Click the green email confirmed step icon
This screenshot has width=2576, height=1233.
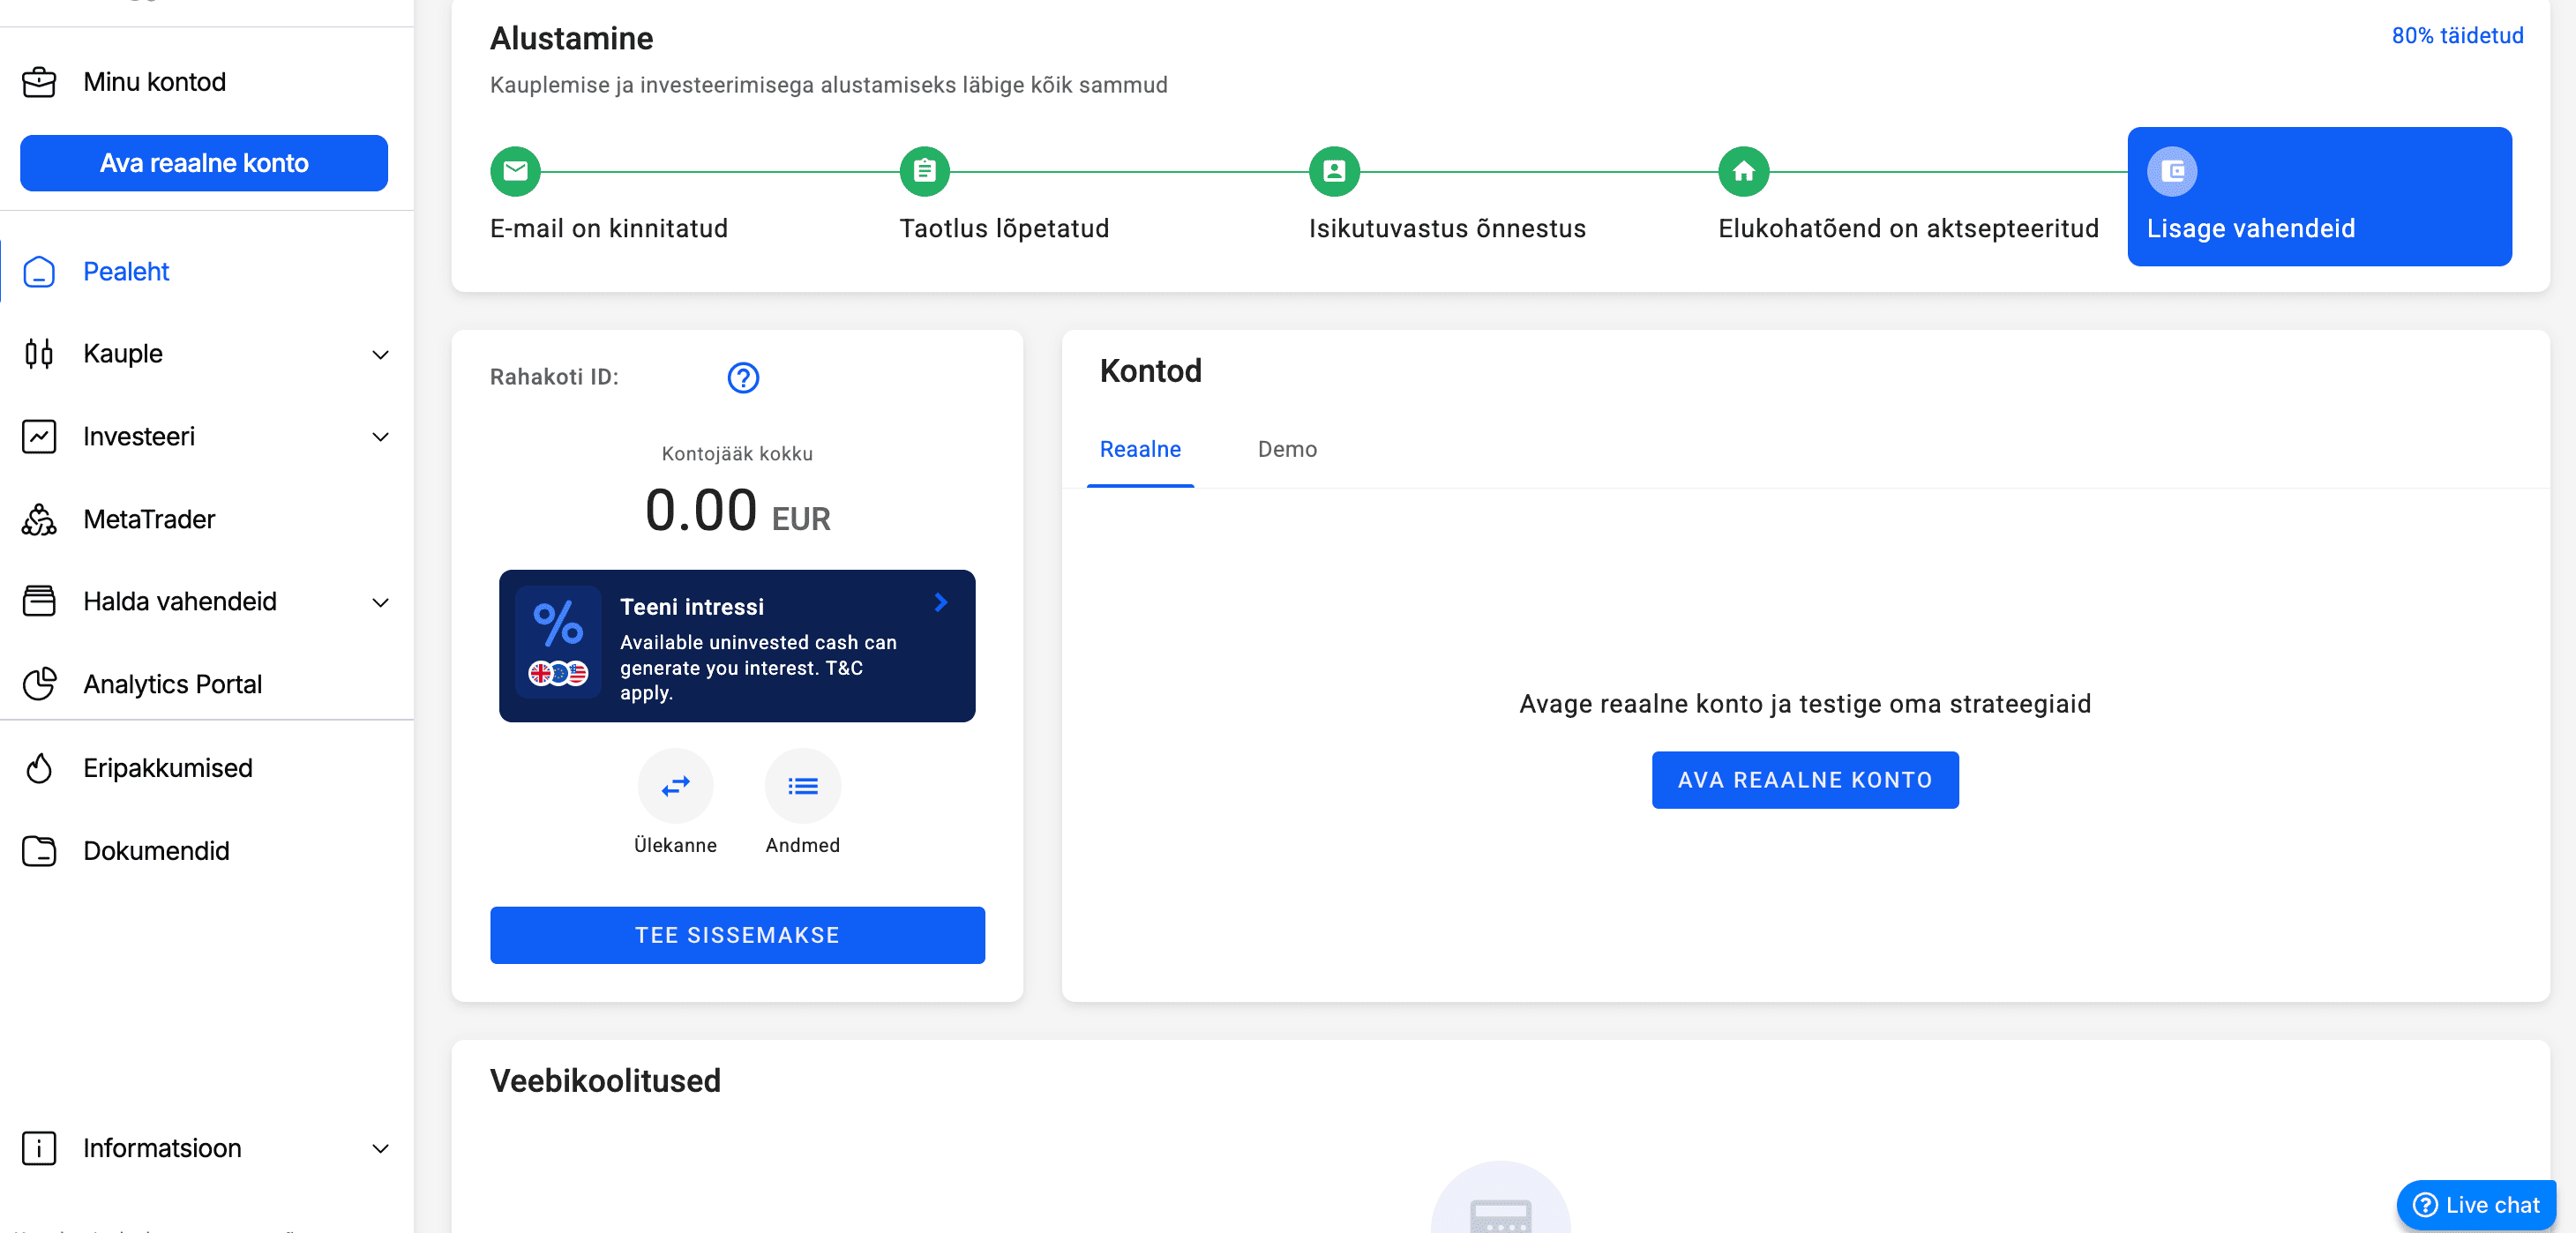pyautogui.click(x=515, y=172)
